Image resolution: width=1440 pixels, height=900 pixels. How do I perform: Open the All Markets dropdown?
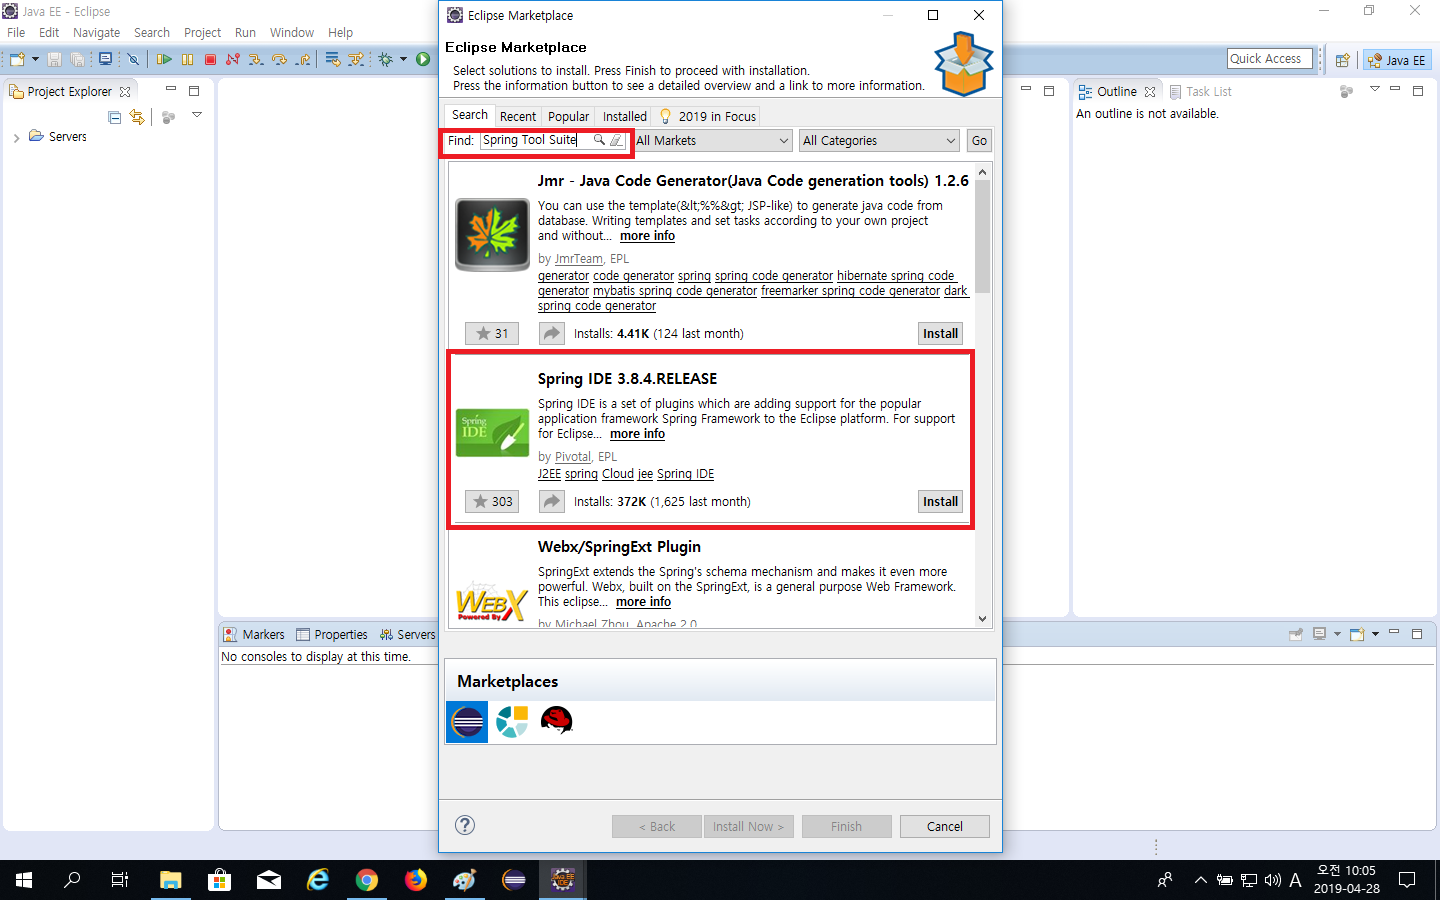coord(713,141)
